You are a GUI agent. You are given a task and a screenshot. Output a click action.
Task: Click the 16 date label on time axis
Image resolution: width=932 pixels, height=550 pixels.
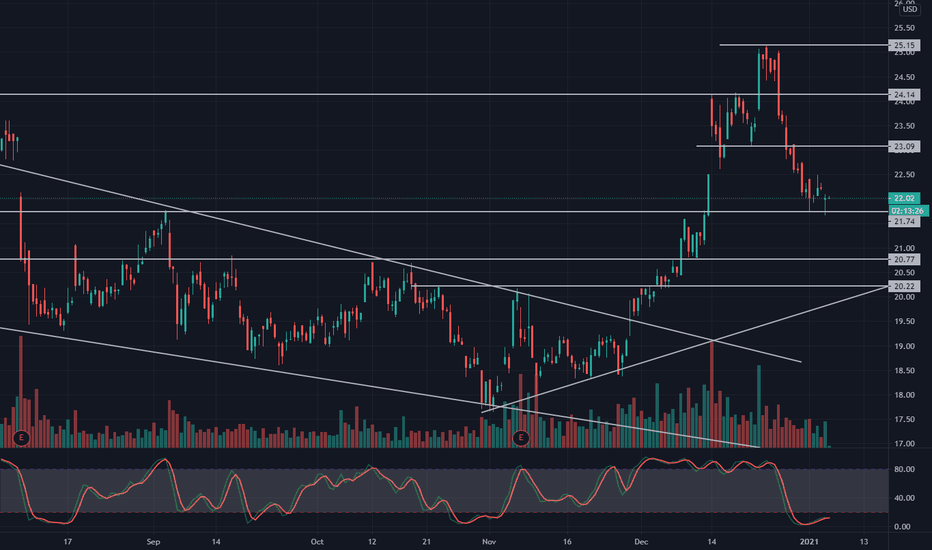pyautogui.click(x=567, y=542)
